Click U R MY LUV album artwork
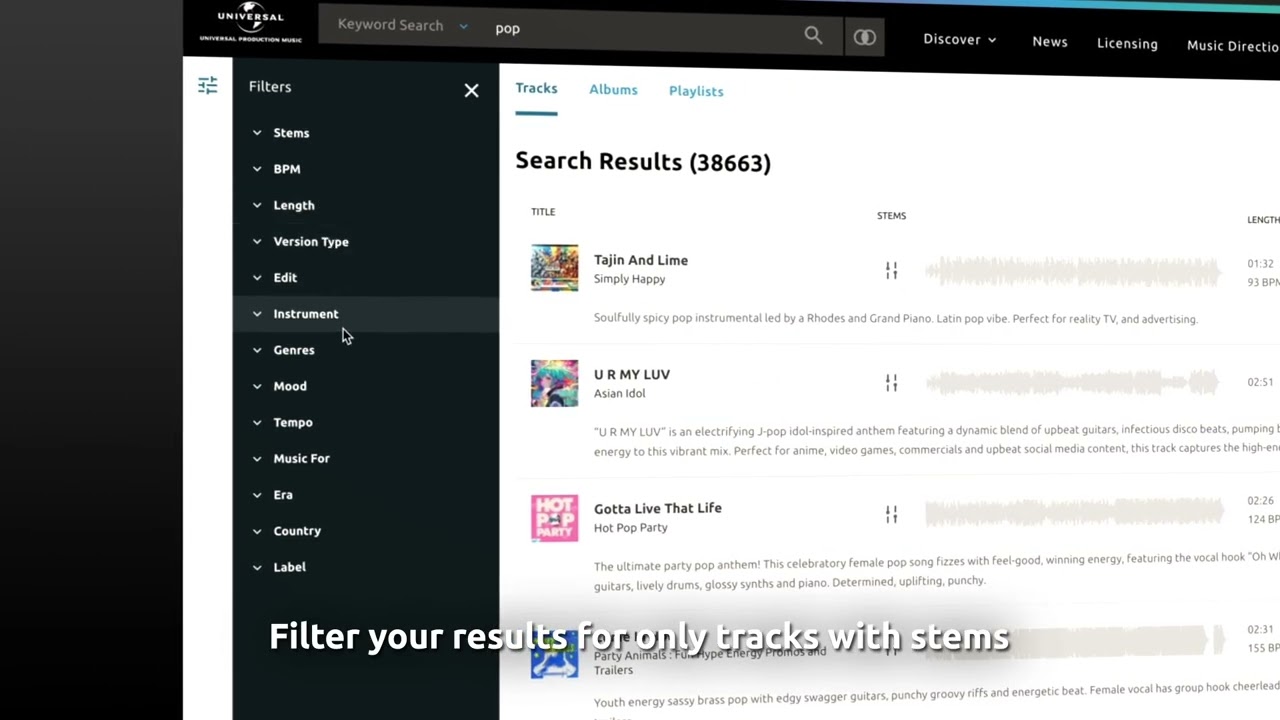 (554, 383)
